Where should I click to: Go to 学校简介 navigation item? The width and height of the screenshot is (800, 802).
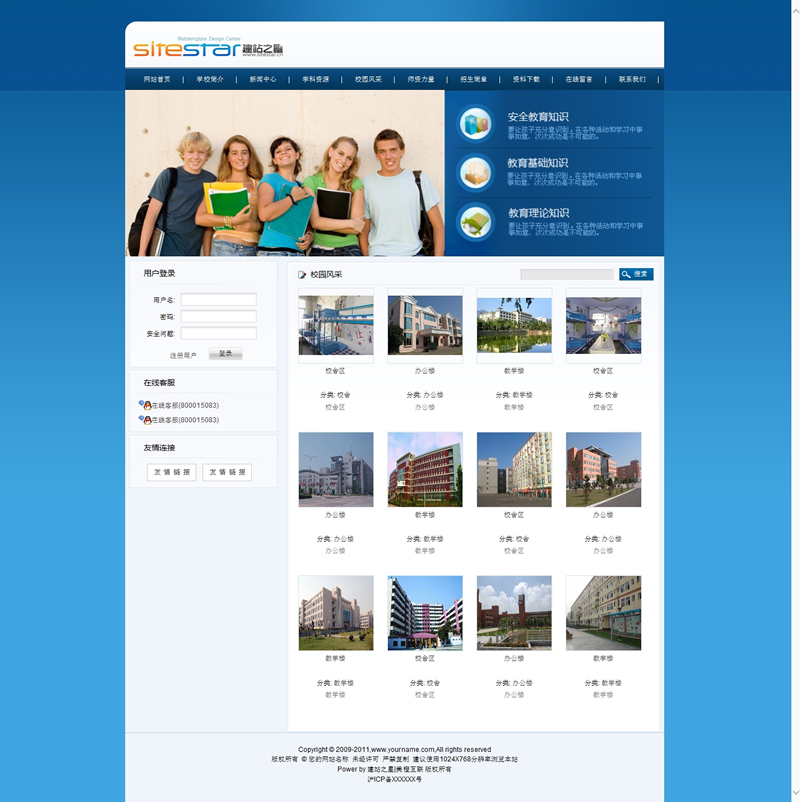(x=210, y=79)
